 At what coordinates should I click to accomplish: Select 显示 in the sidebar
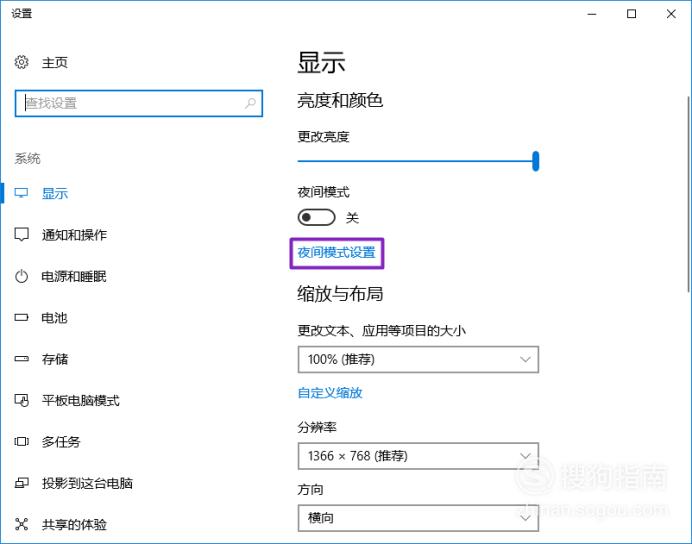pos(55,193)
